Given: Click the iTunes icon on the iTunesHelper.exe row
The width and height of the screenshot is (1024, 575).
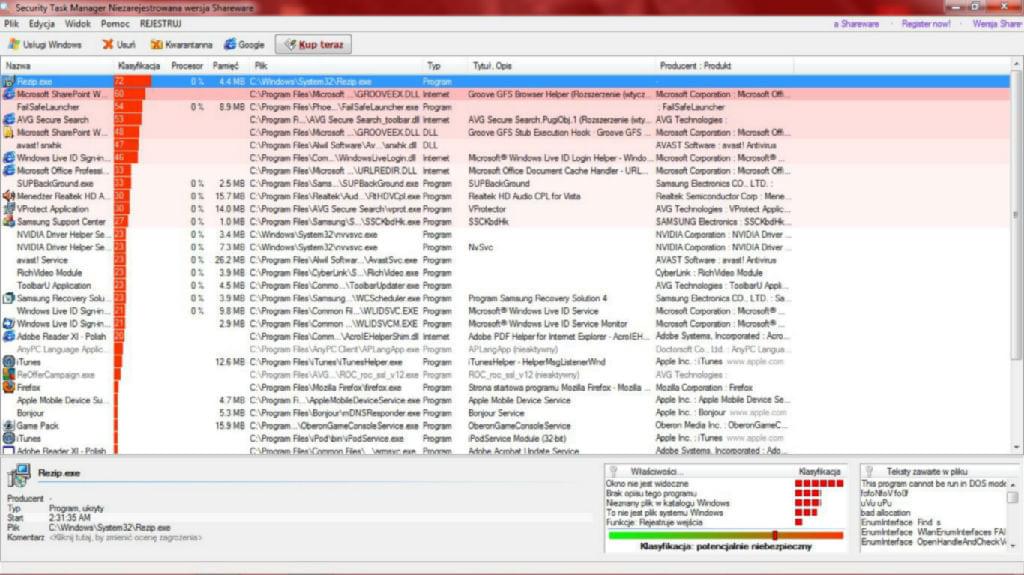Looking at the screenshot, I should (8, 362).
